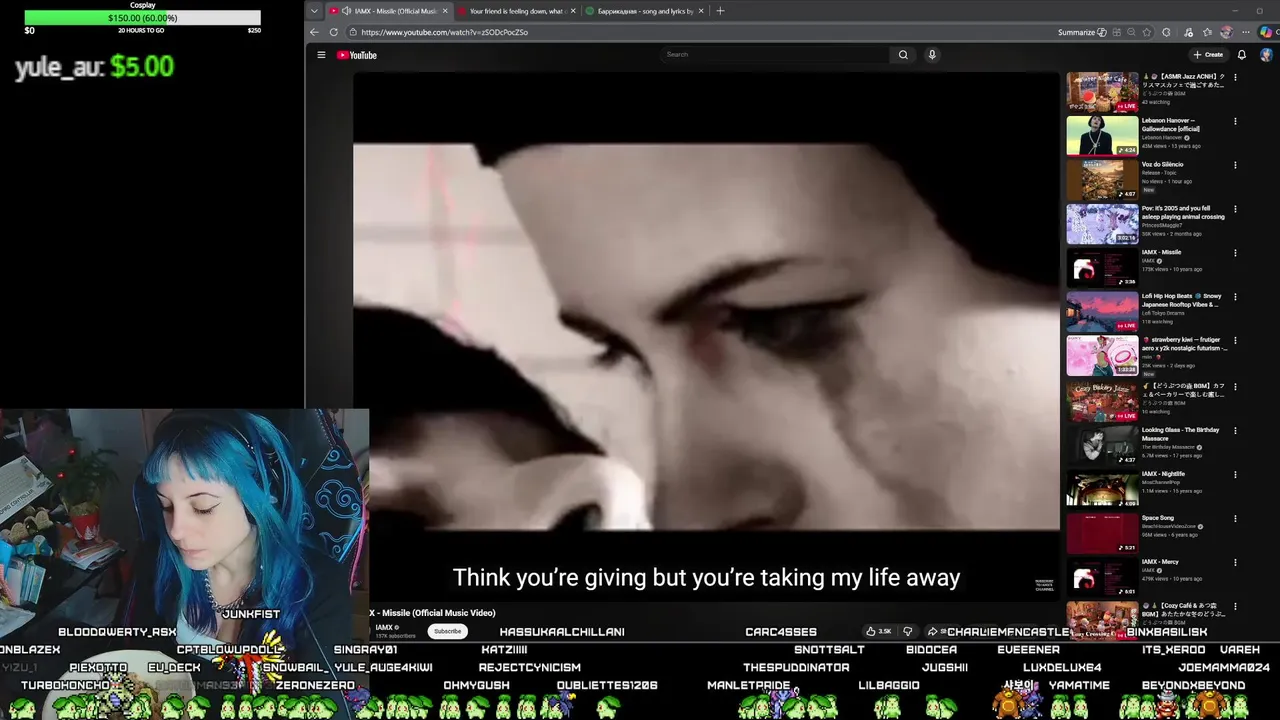Open YouTube notifications bell
This screenshot has width=1280, height=720.
[x=1242, y=55]
